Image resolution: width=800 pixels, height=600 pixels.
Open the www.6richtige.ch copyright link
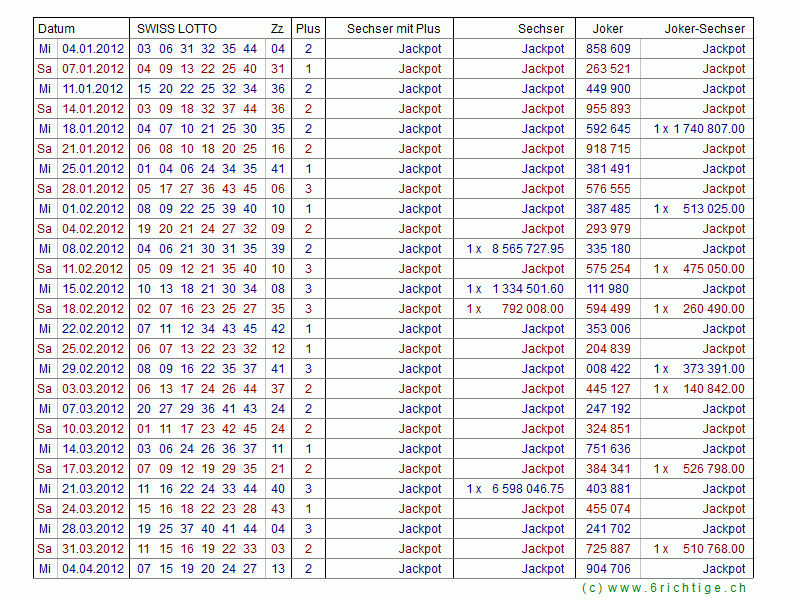pyautogui.click(x=664, y=589)
